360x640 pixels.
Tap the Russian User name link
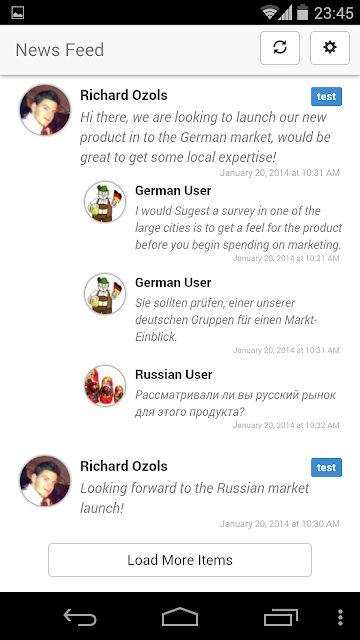point(173,375)
